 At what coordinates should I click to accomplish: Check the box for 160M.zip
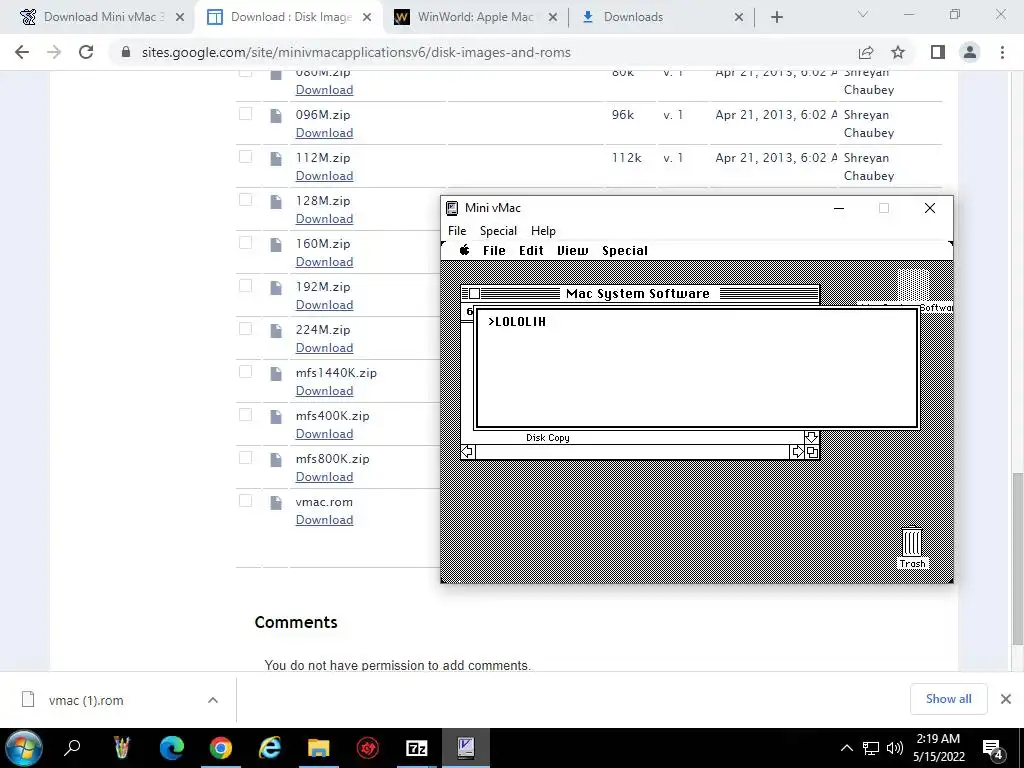246,243
